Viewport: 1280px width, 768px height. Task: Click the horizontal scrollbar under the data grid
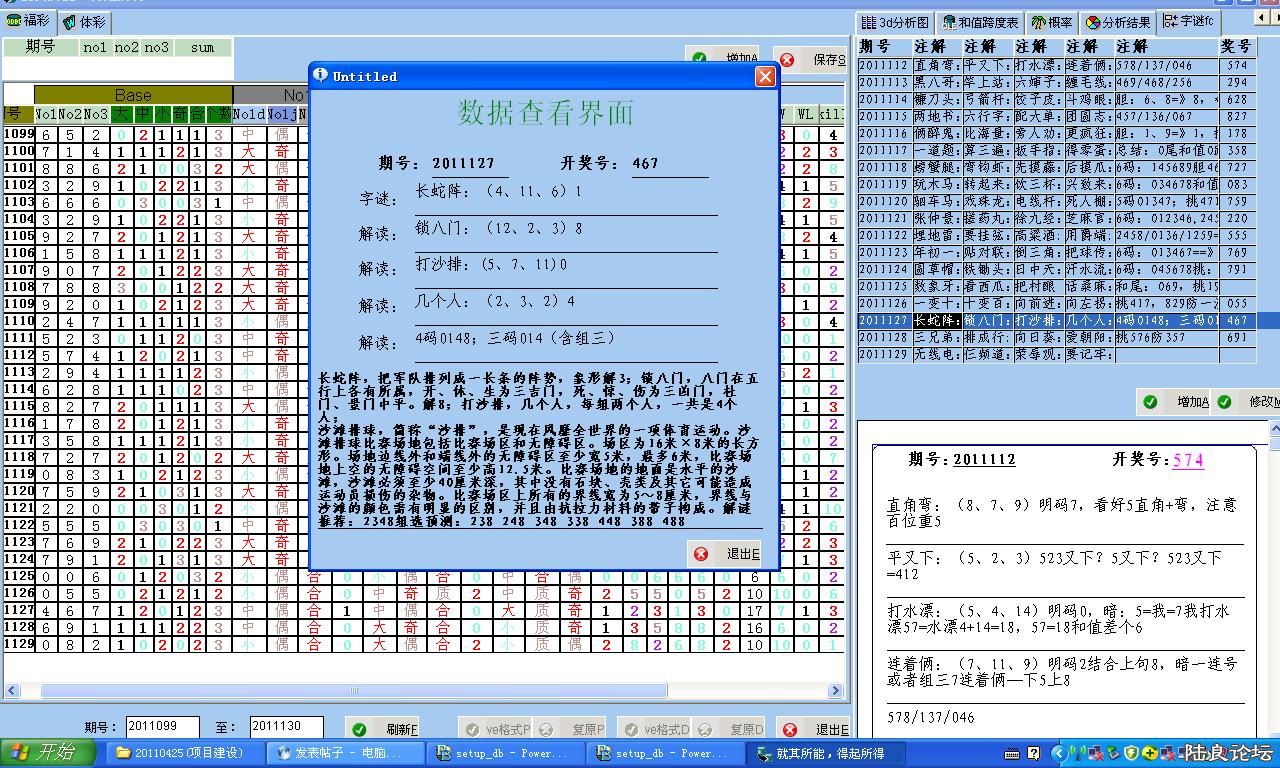point(352,690)
